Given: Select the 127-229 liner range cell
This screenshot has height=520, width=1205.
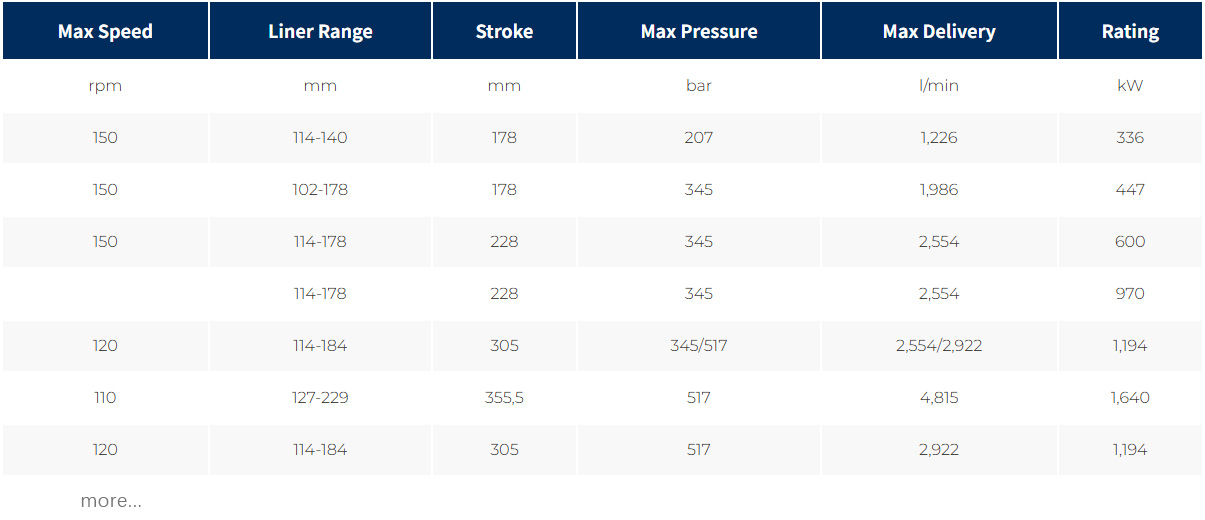Looking at the screenshot, I should coord(320,398).
